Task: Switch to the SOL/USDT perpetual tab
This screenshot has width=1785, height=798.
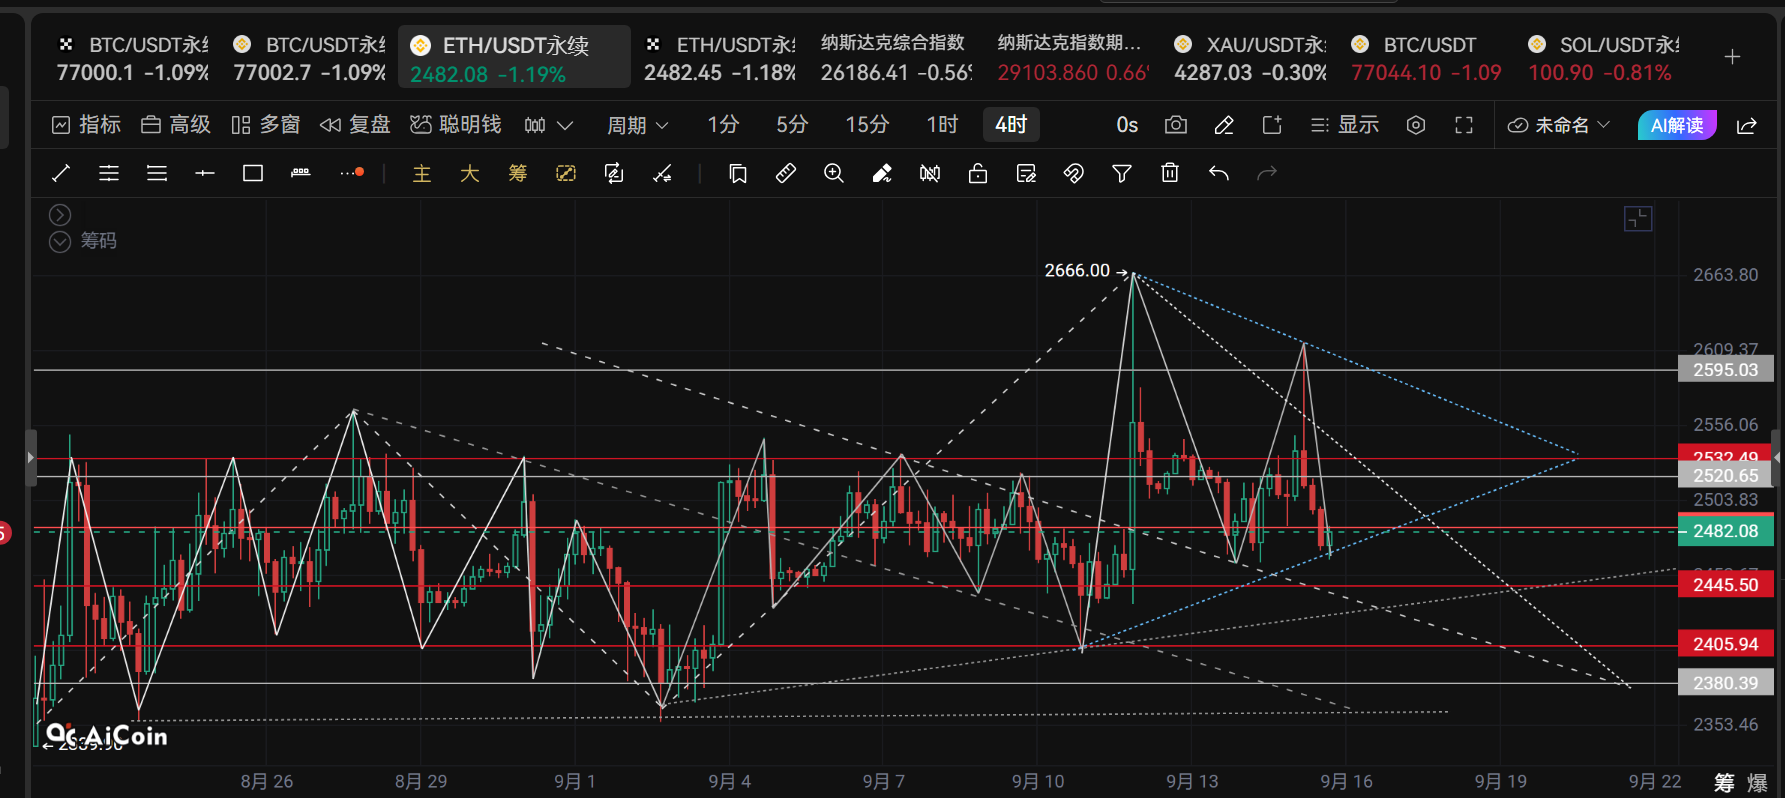Action: 1604,58
